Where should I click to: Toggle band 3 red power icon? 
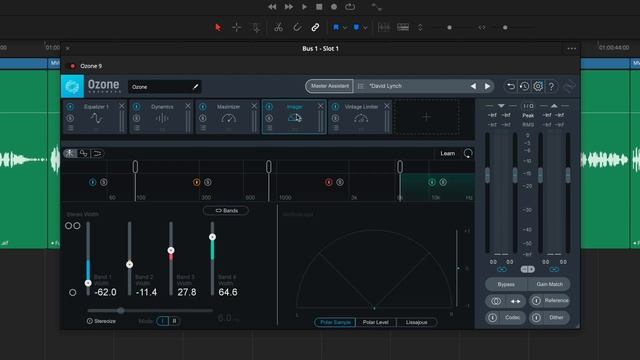(x=329, y=182)
